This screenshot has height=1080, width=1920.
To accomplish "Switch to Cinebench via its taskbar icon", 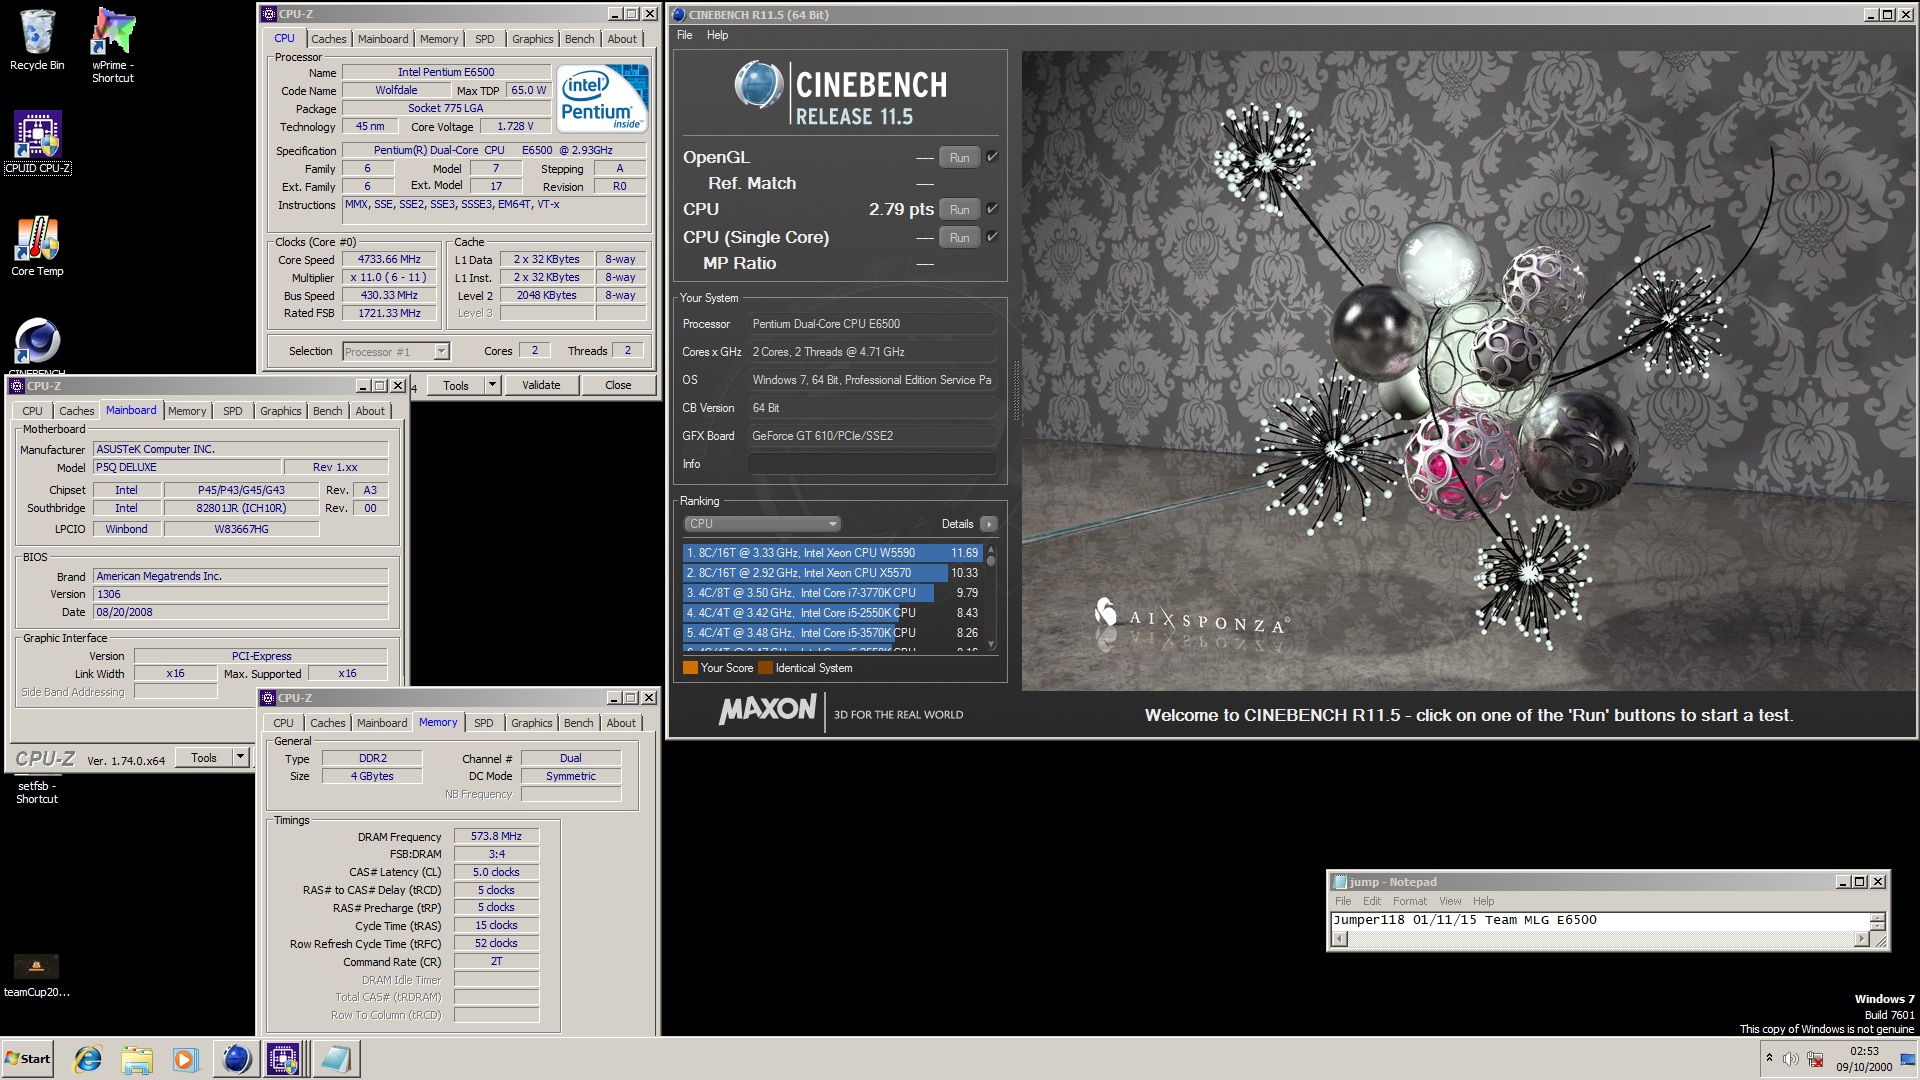I will 236,1059.
